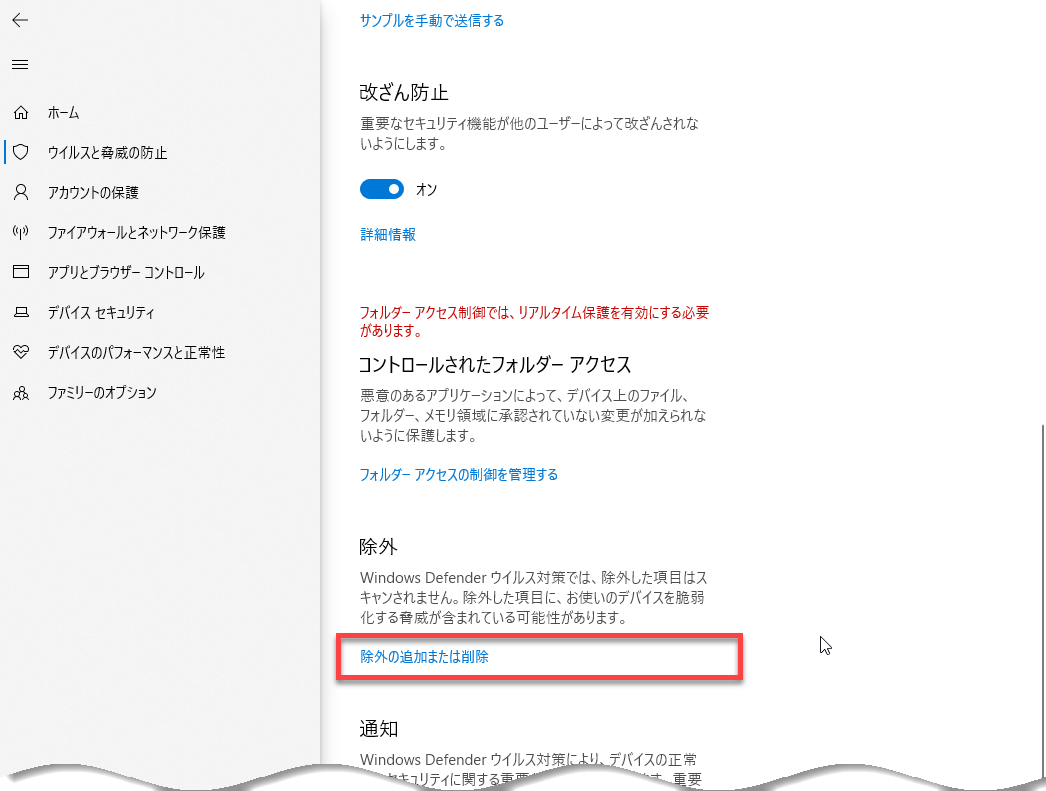
Task: Select ファミリーのオプション menu label
Action: coord(102,393)
